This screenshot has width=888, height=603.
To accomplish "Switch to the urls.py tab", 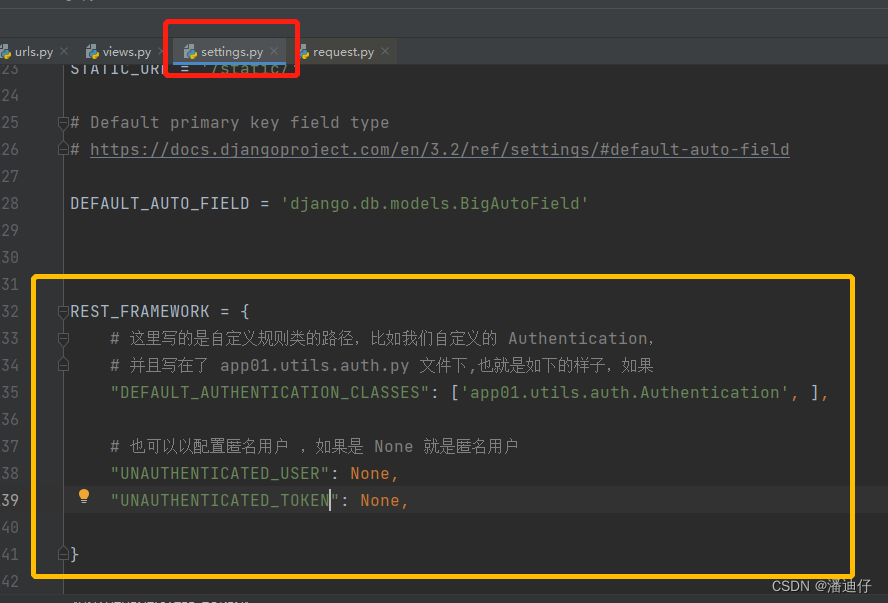I will 33,50.
